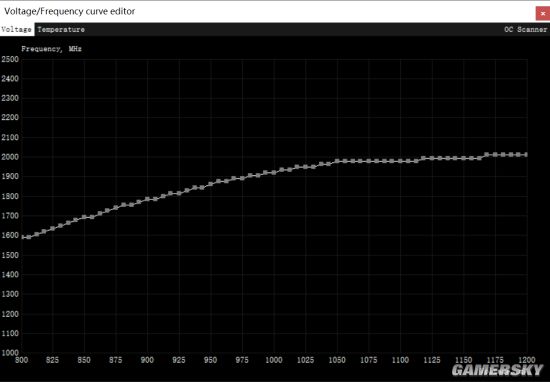Pick the curve point at 850 mV
The height and width of the screenshot is (382, 550).
tap(84, 217)
